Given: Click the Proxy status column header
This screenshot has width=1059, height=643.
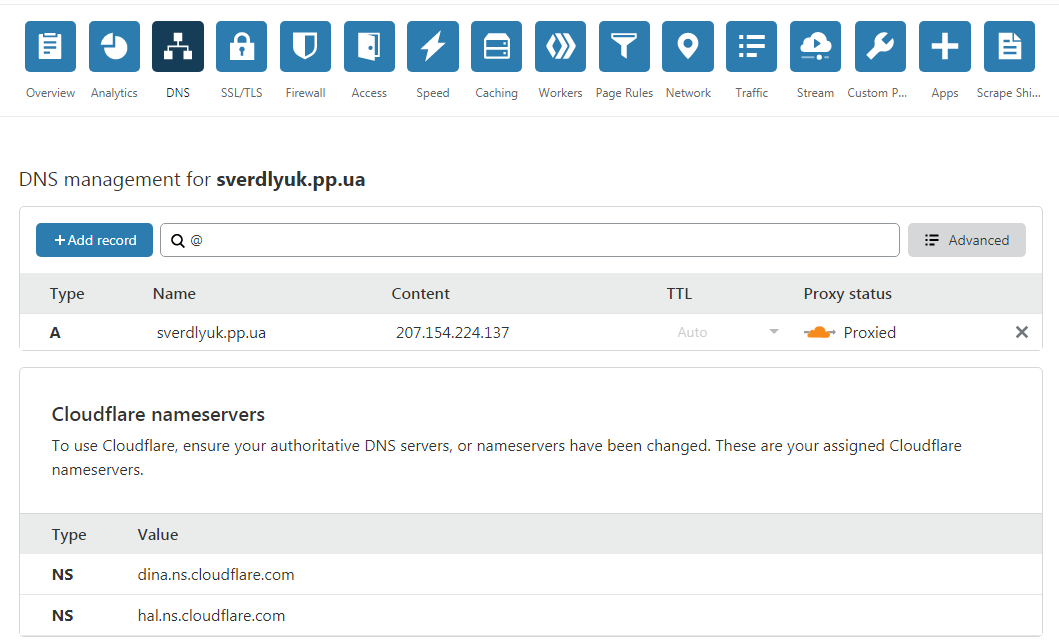Looking at the screenshot, I should 848,294.
